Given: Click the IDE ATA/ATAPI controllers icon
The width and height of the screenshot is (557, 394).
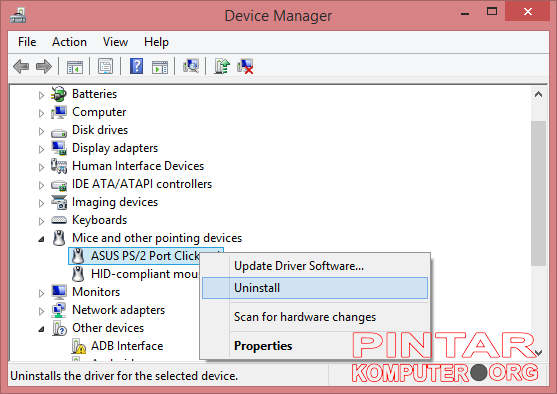Looking at the screenshot, I should tap(59, 185).
